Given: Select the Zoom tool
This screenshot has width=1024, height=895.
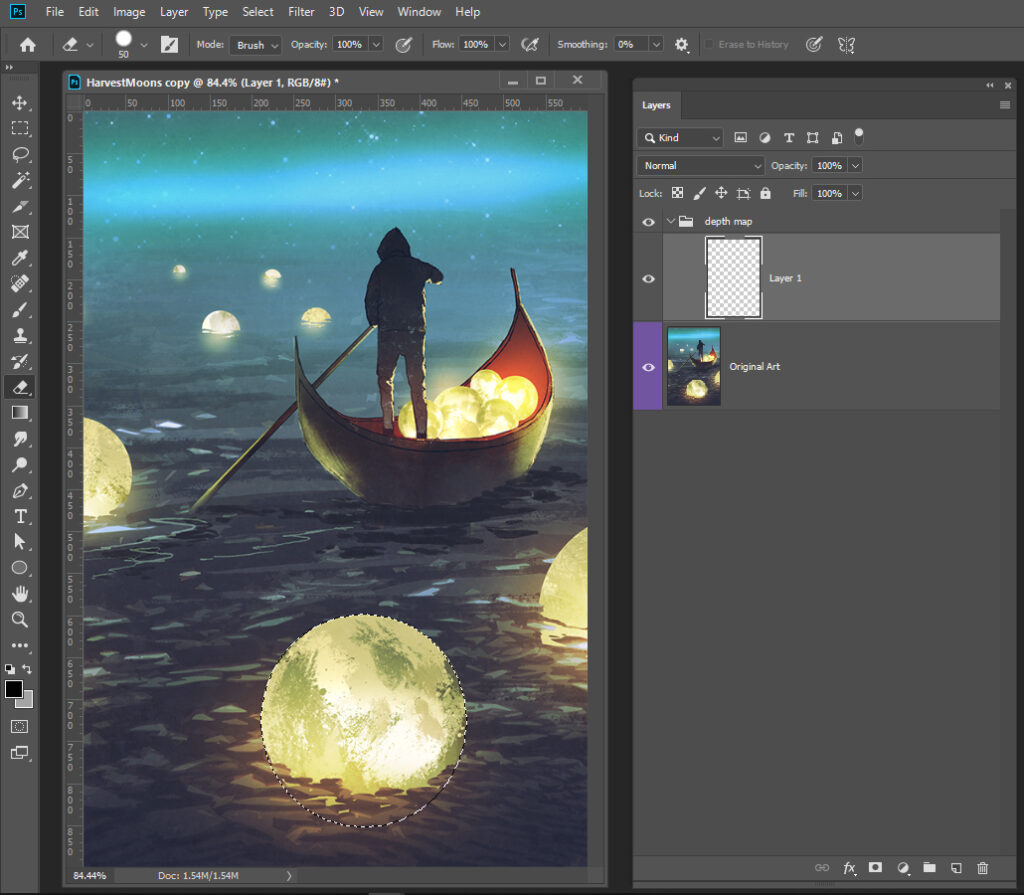Looking at the screenshot, I should coord(19,620).
